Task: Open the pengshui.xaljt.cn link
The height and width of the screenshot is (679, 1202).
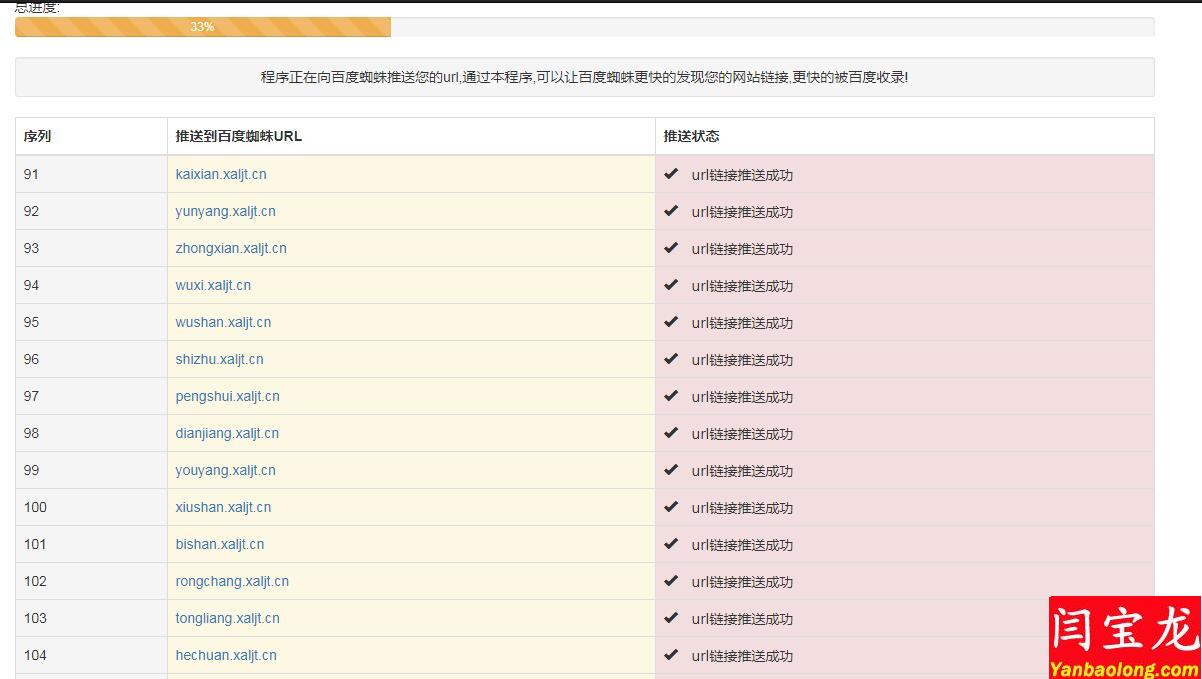Action: click(x=227, y=396)
